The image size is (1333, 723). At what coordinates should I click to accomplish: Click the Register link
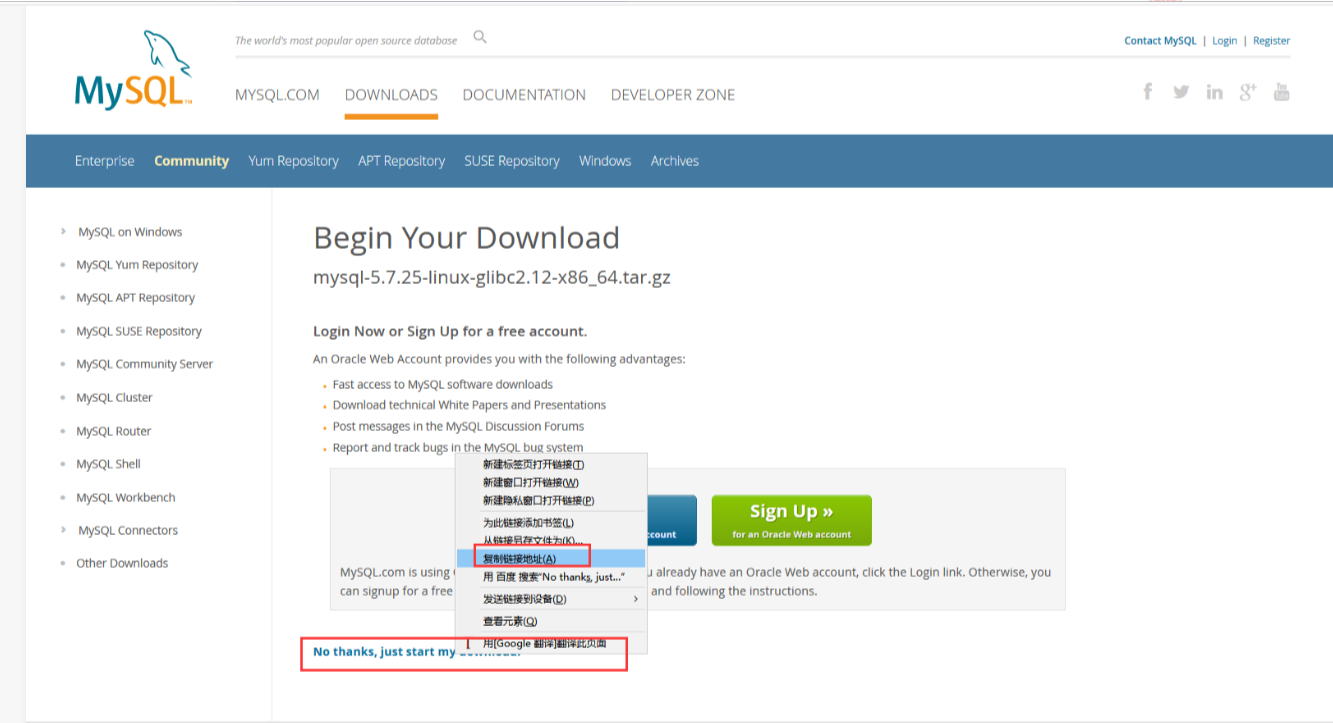click(1271, 41)
